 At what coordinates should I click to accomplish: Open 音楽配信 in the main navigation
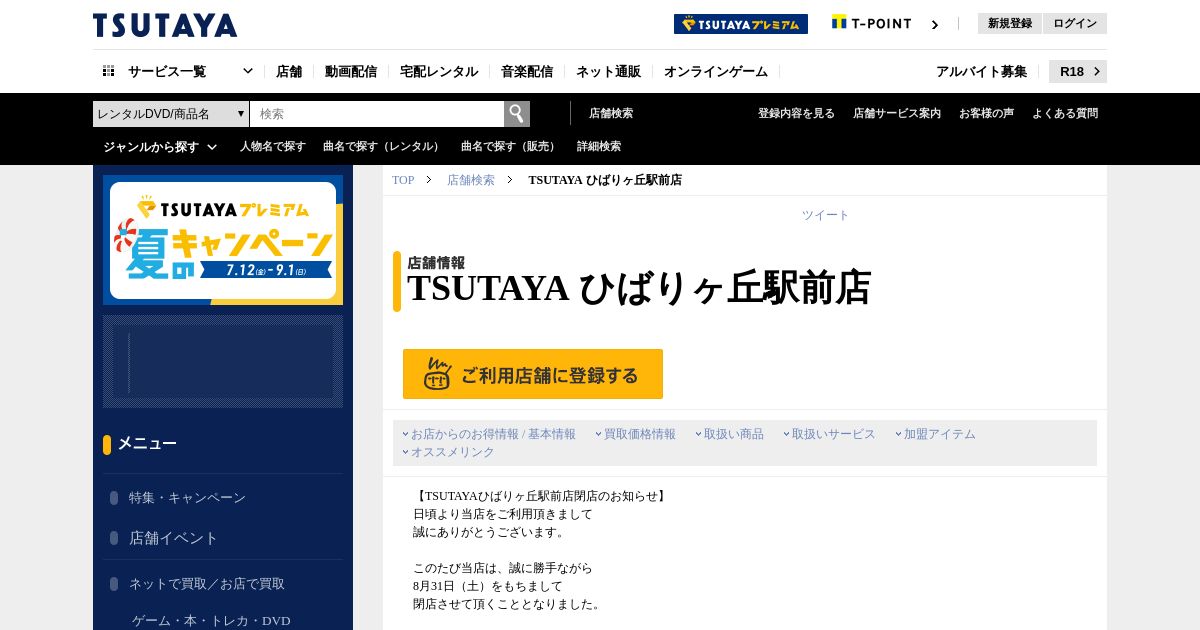[527, 71]
